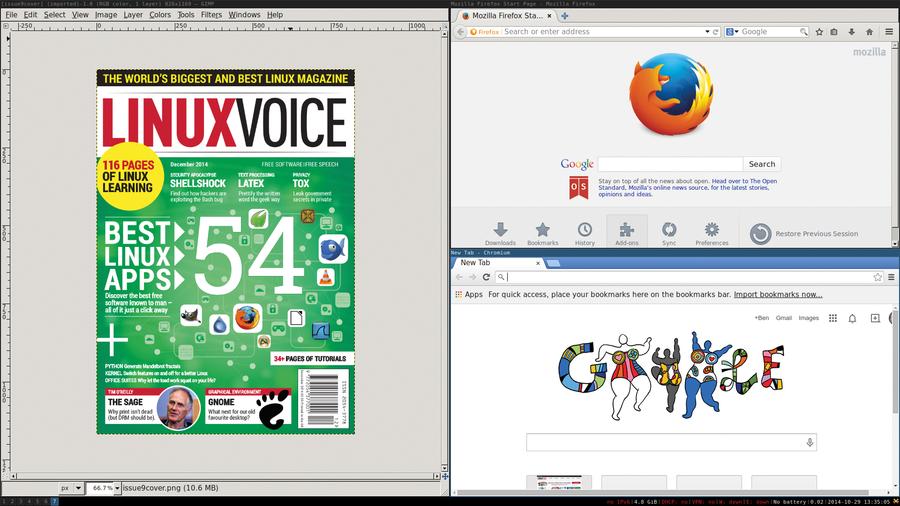Bookmark this page with Firefox star icon
Image resolution: width=900 pixels, height=506 pixels.
coord(819,32)
